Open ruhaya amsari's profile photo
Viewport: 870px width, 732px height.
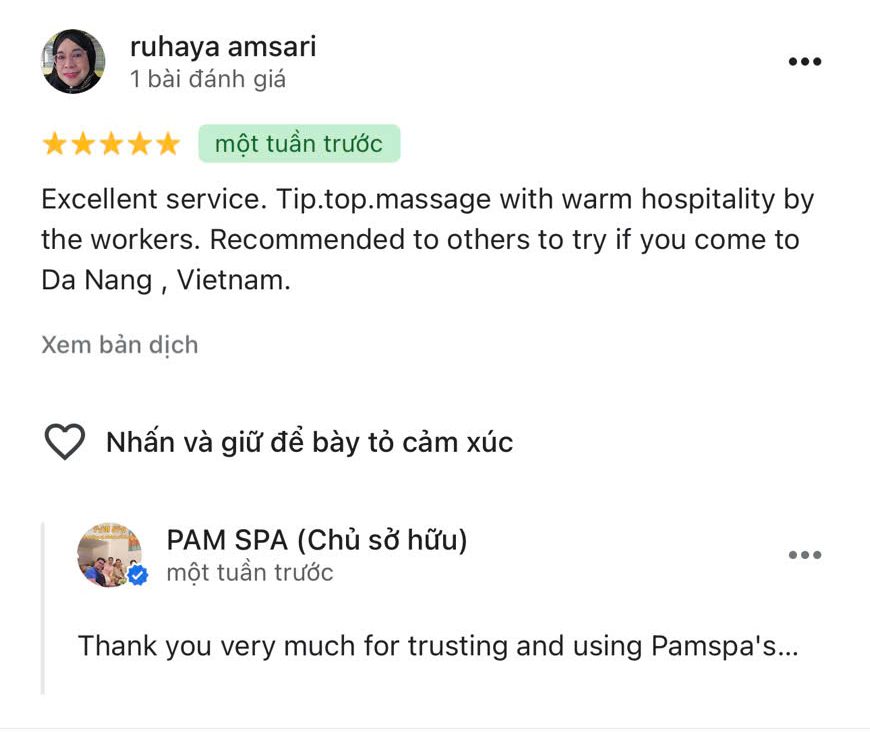point(73,61)
